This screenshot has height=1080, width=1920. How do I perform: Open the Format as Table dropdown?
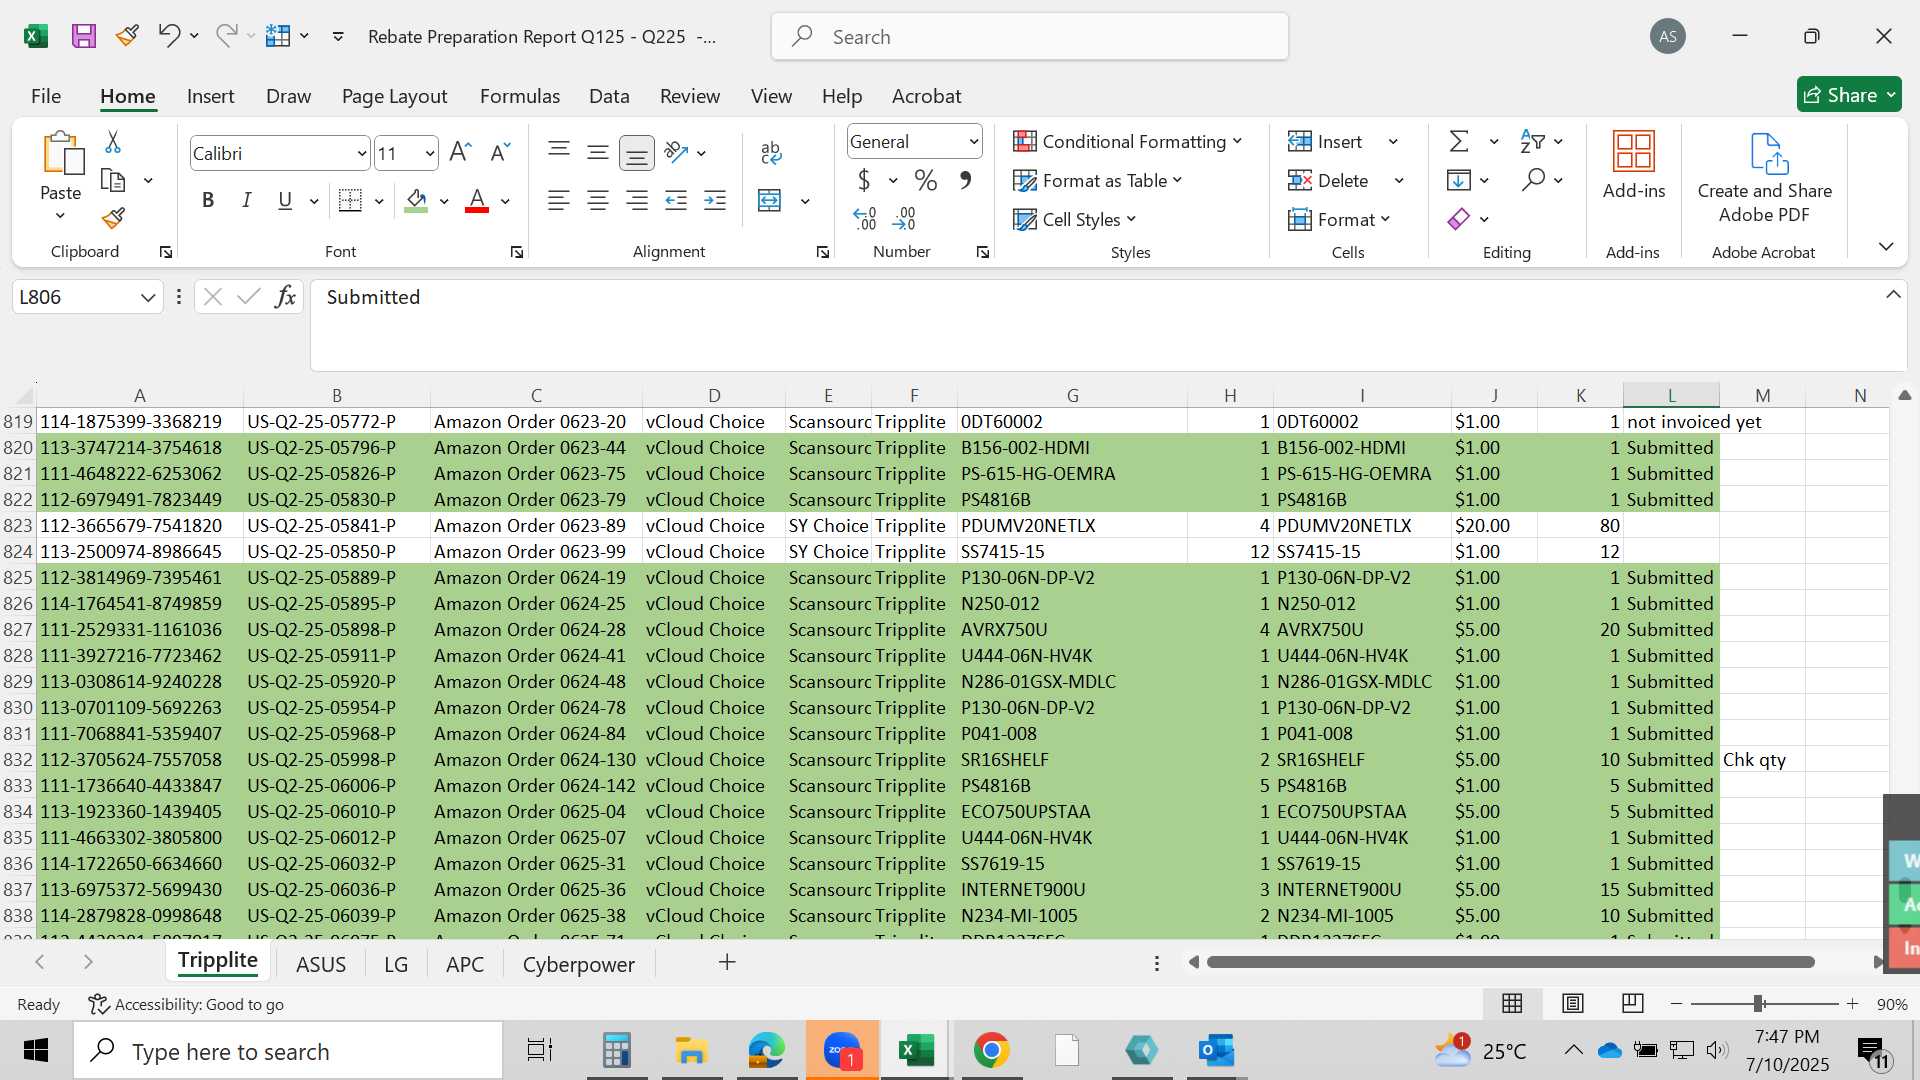(x=1097, y=181)
